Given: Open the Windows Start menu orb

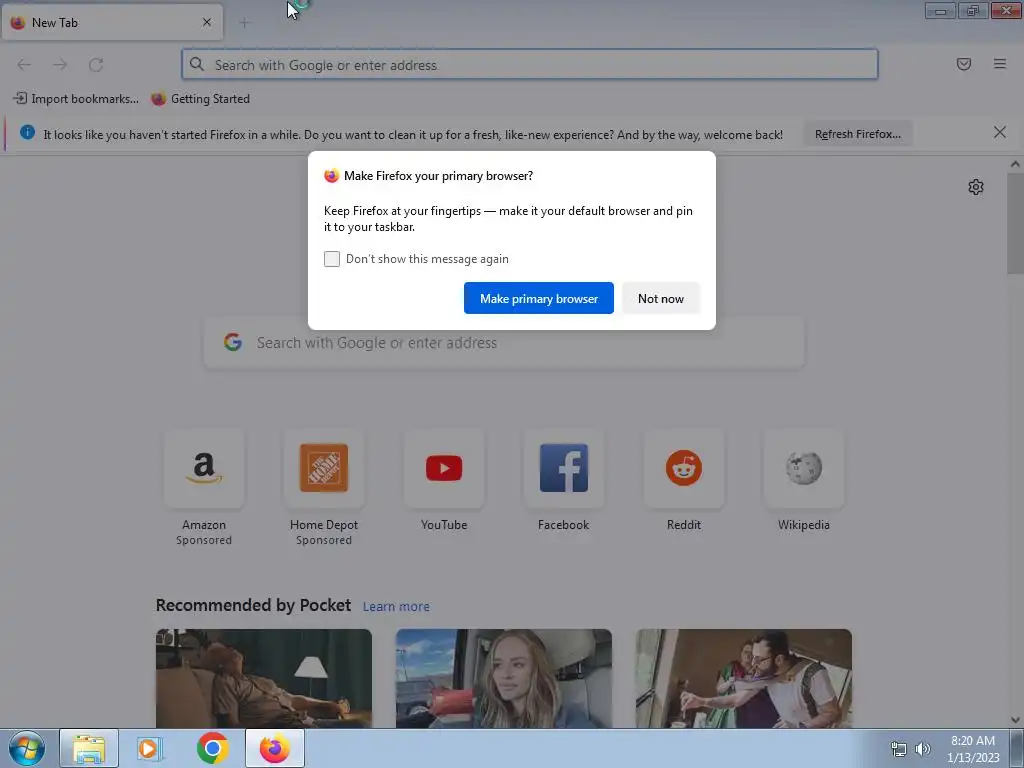Looking at the screenshot, I should coord(27,748).
